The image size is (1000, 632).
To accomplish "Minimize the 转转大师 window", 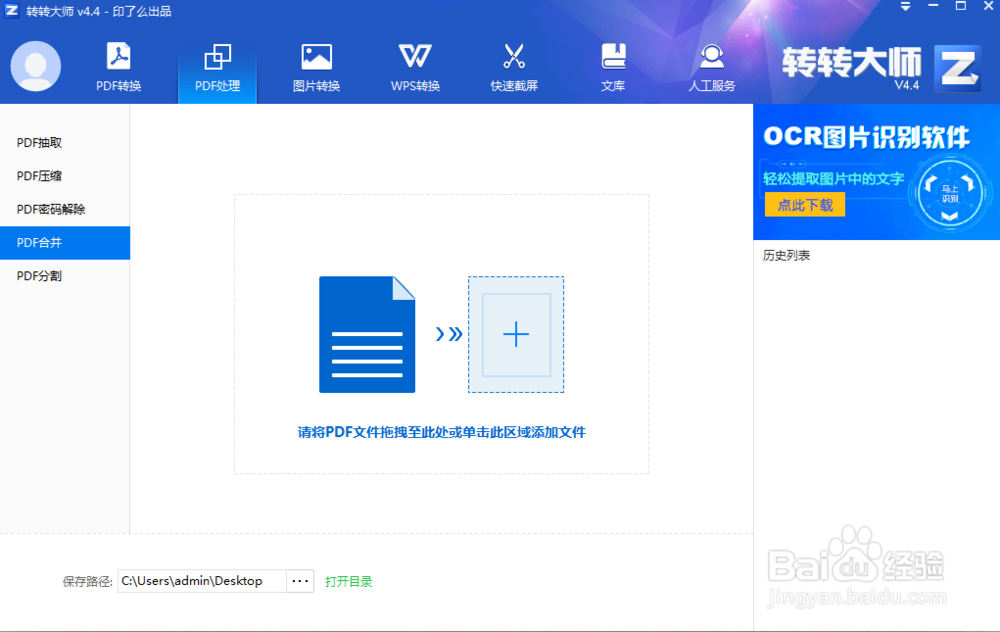I will coord(933,6).
